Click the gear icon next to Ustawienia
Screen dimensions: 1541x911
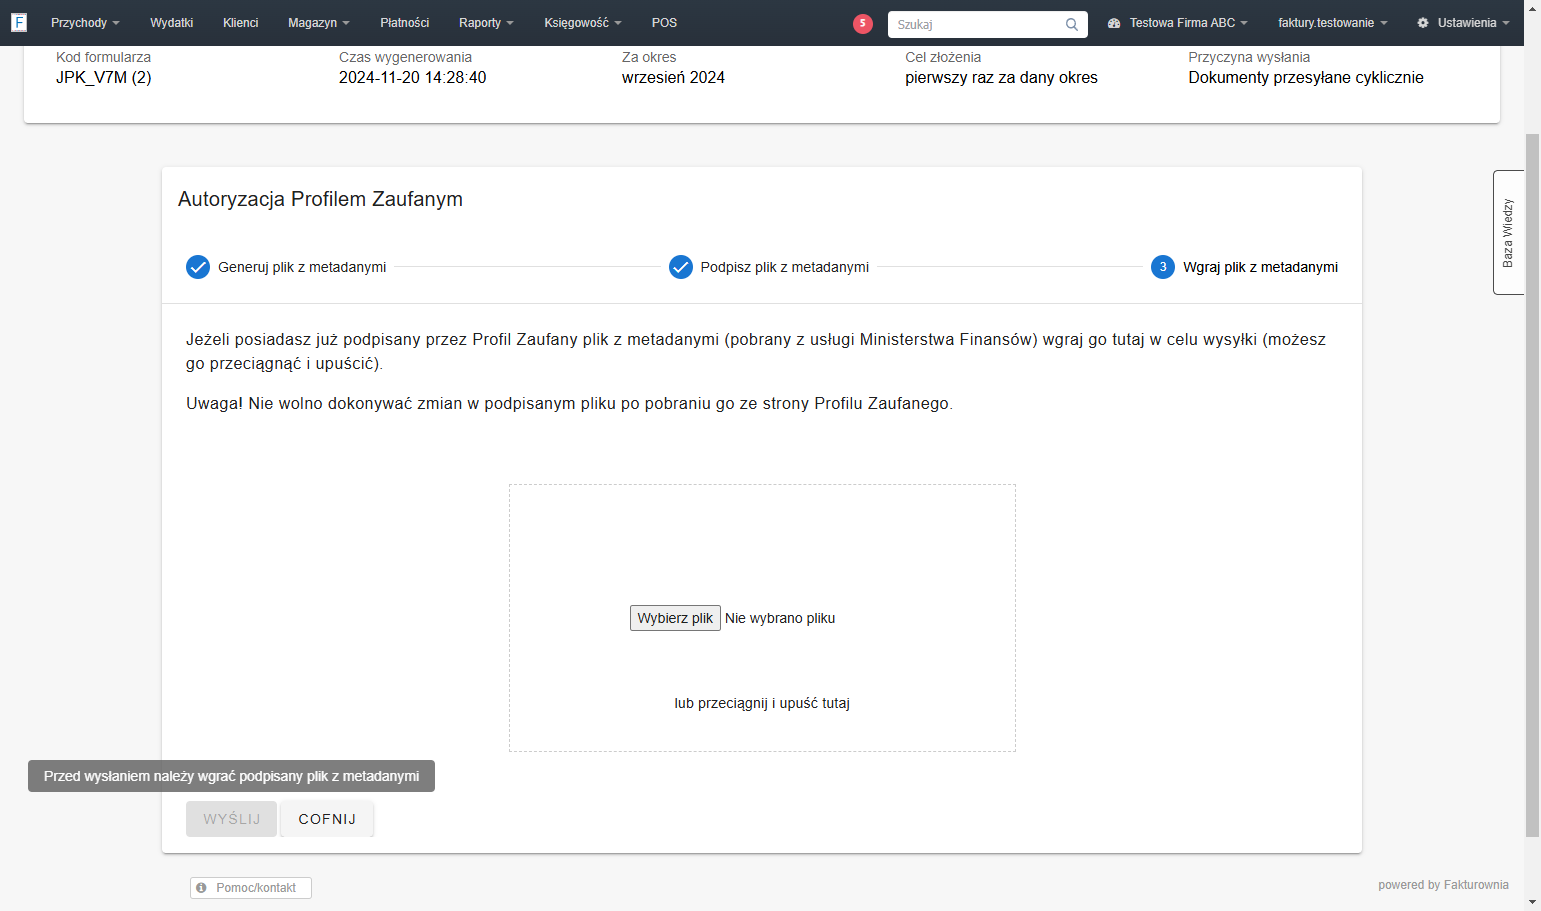(1423, 23)
